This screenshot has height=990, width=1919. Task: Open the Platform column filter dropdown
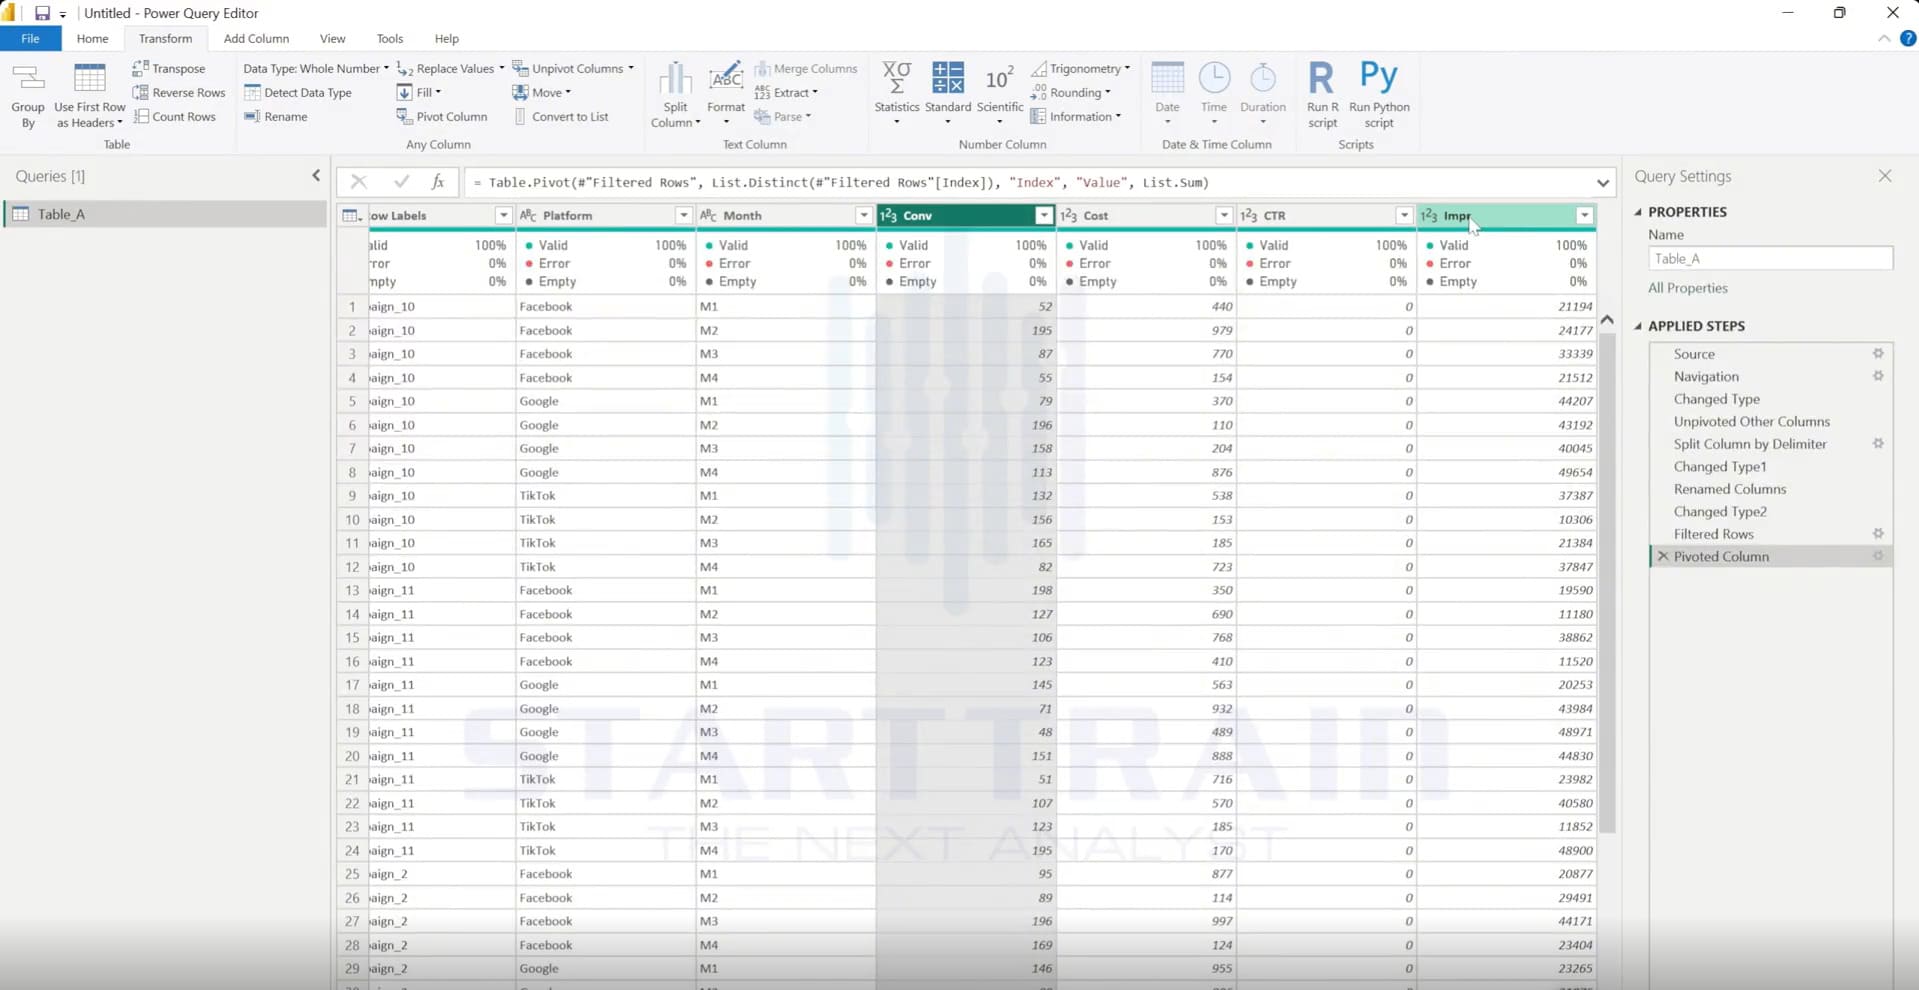[x=683, y=215]
